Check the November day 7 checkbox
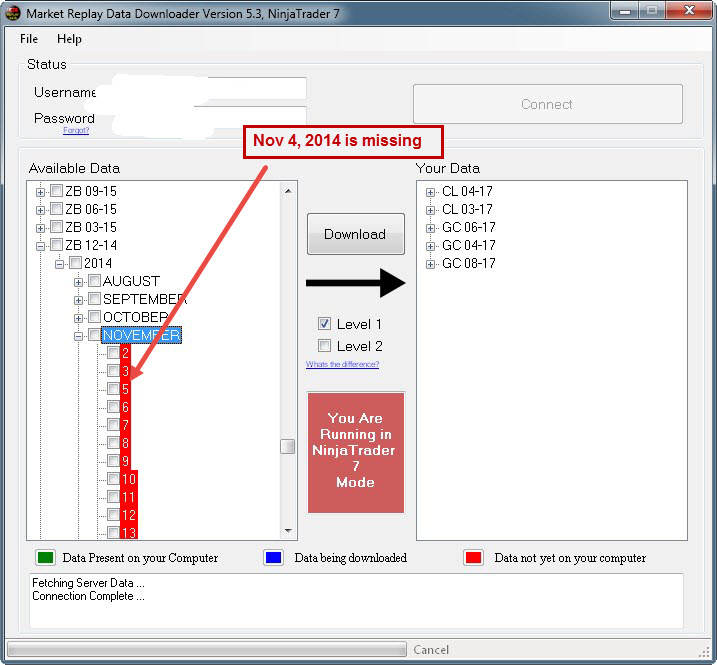This screenshot has height=665, width=717. pyautogui.click(x=113, y=424)
